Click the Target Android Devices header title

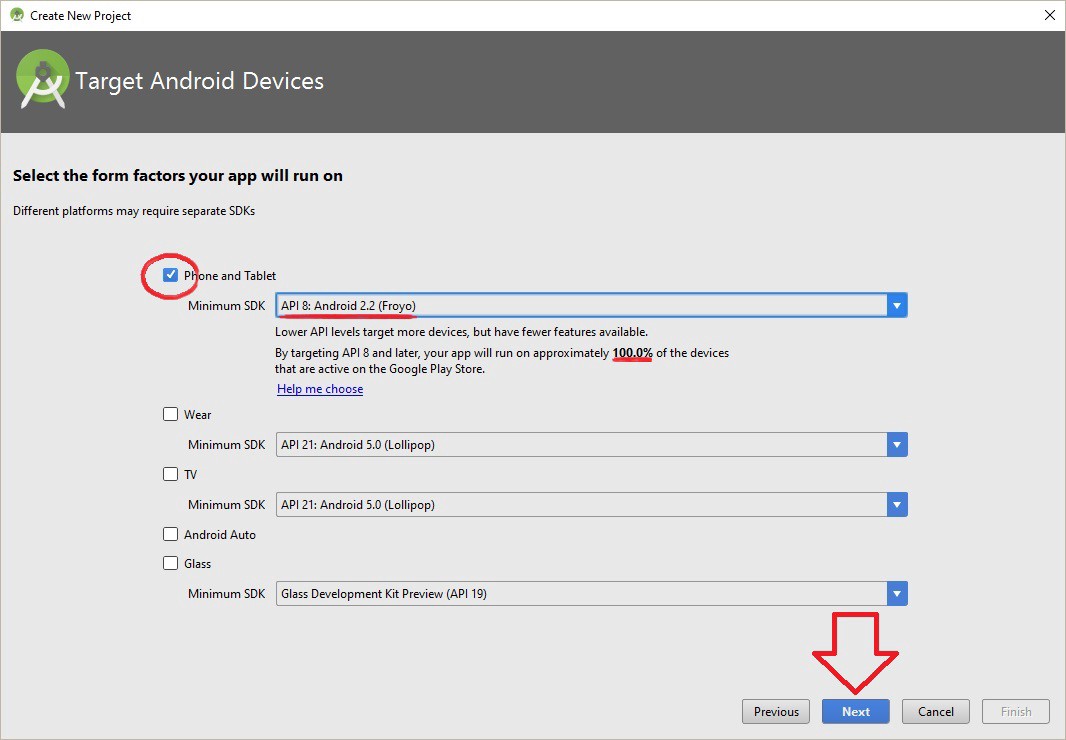(x=200, y=81)
